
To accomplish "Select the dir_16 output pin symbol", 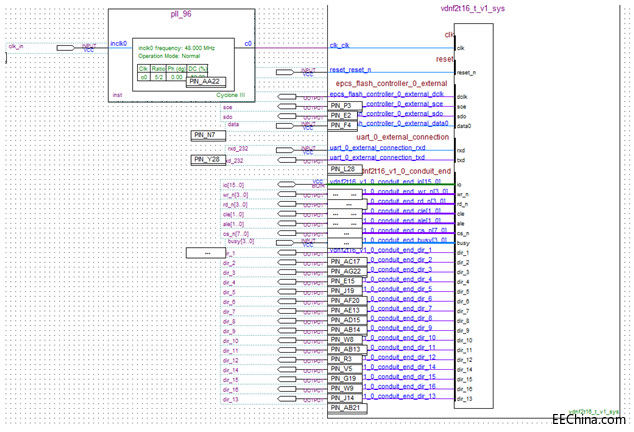I will click(287, 389).
